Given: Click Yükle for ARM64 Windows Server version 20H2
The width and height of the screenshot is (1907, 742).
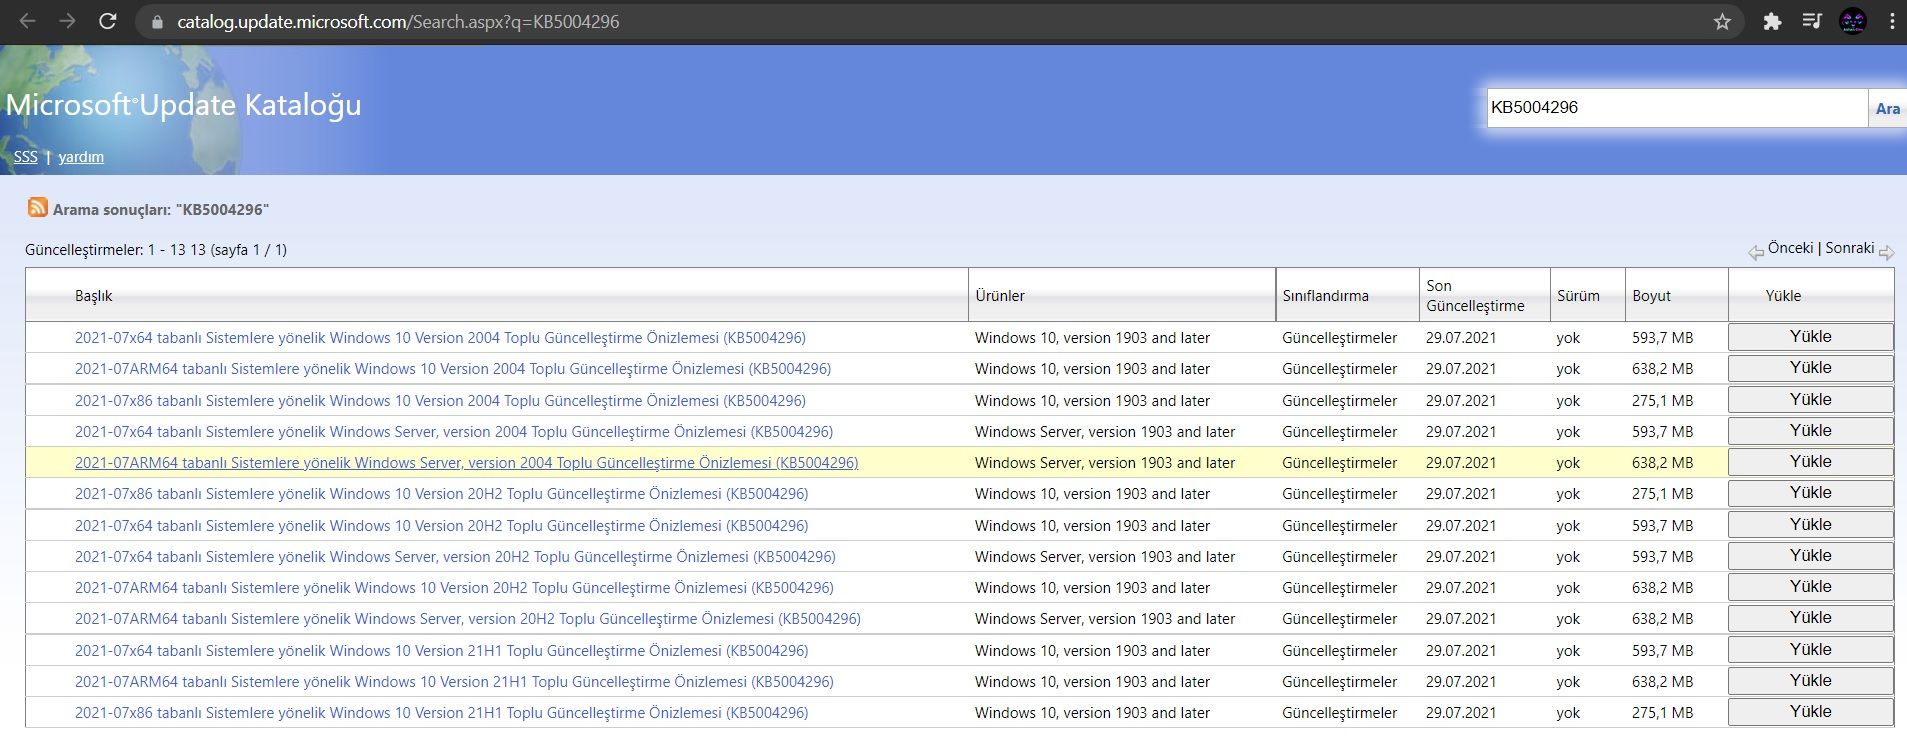Looking at the screenshot, I should click(1810, 618).
